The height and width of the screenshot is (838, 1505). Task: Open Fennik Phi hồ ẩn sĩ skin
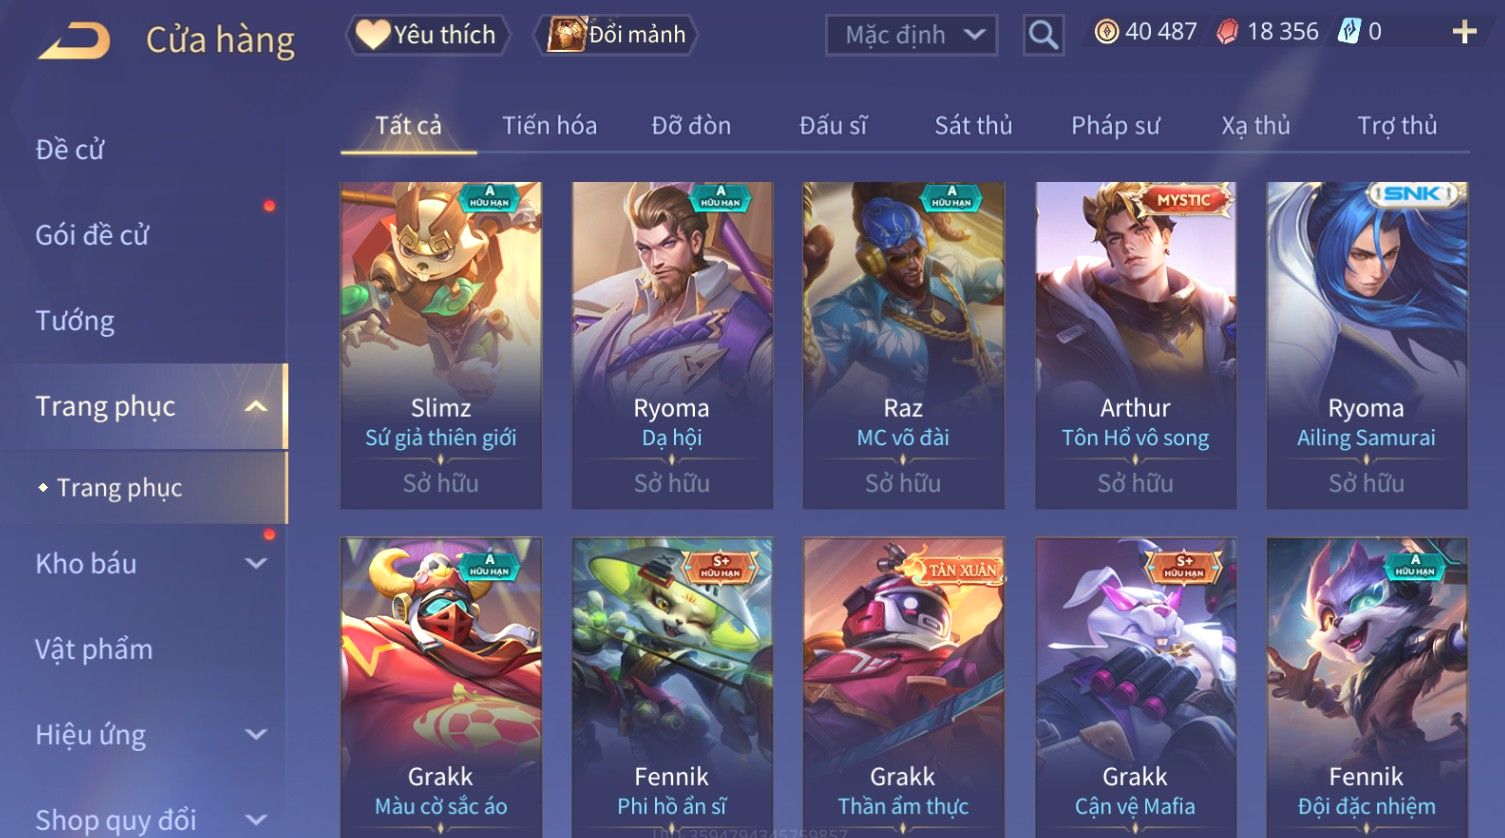coord(672,687)
